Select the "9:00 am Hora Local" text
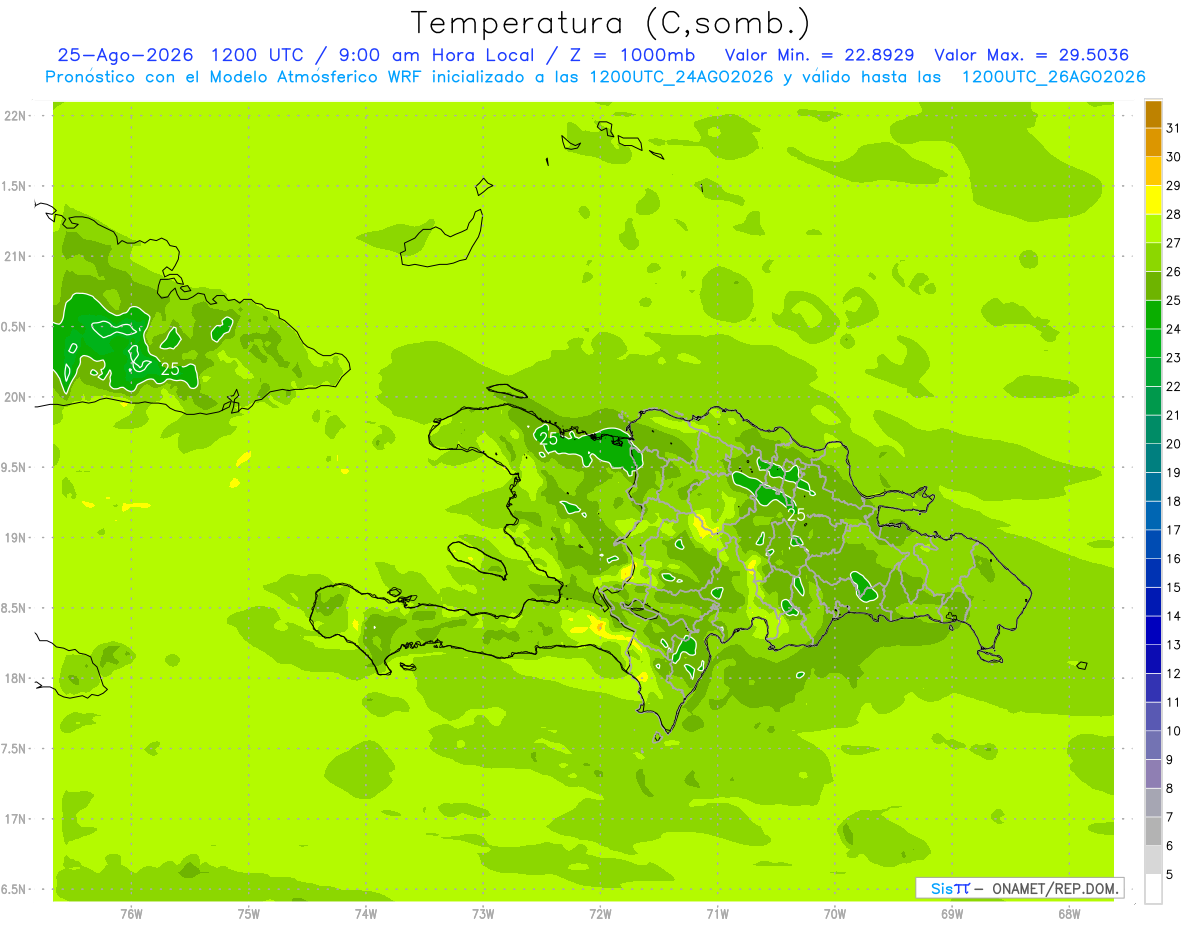Screen dimensions: 1200x927 pyautogui.click(x=436, y=54)
